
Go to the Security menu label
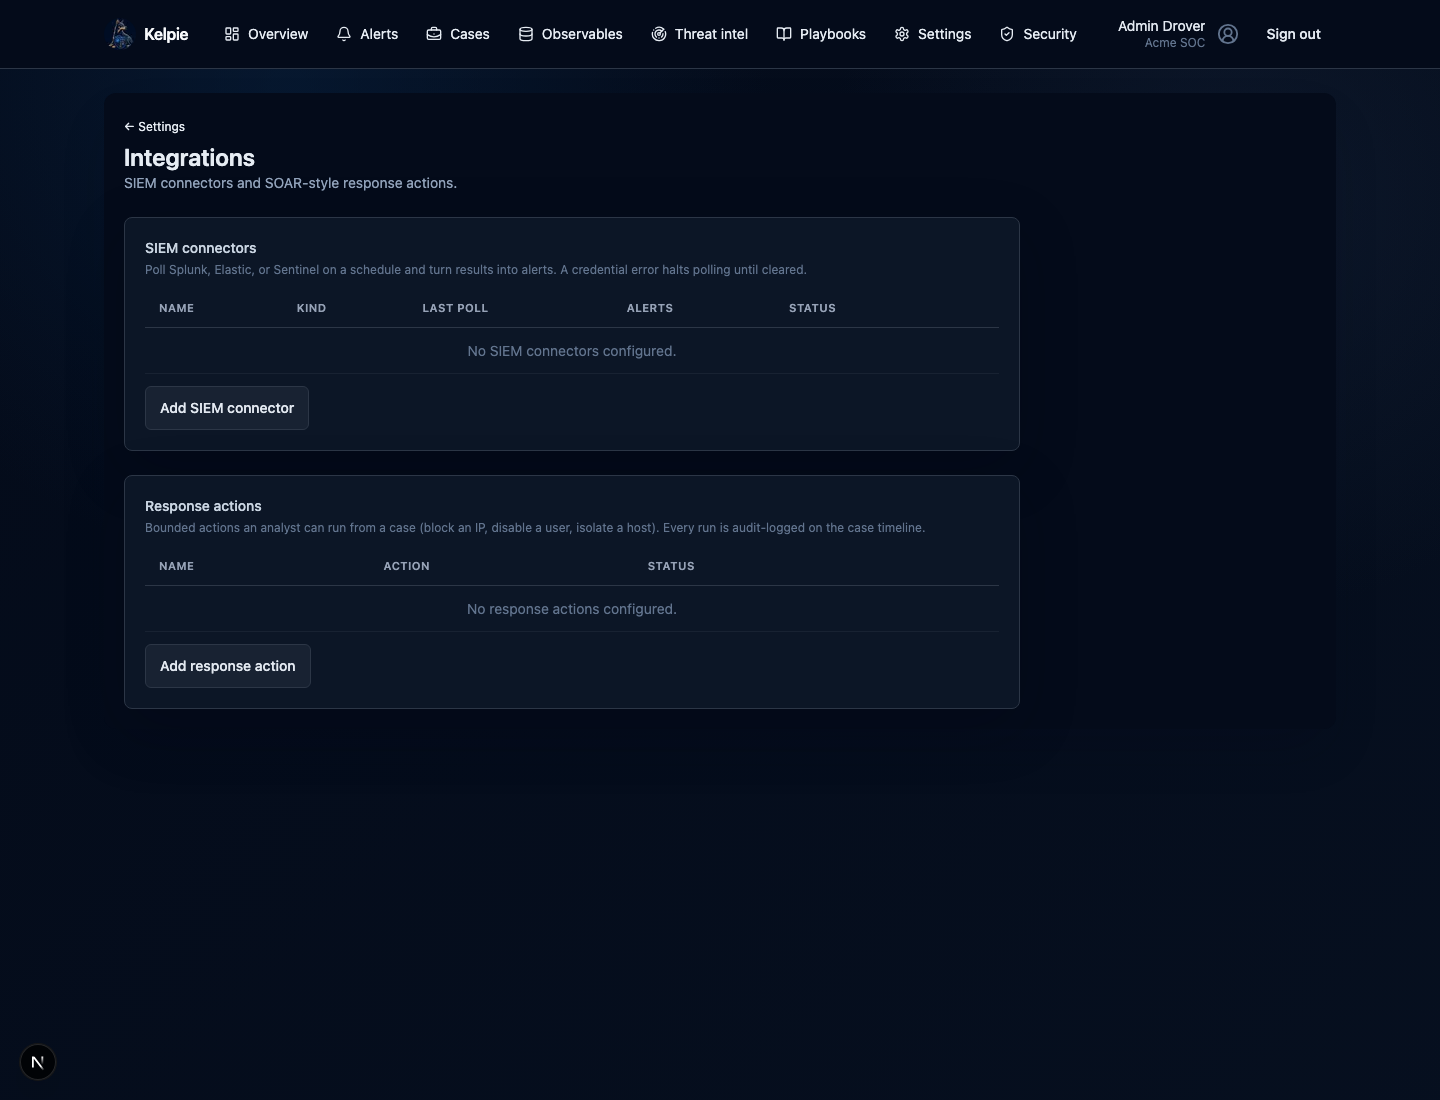1050,34
